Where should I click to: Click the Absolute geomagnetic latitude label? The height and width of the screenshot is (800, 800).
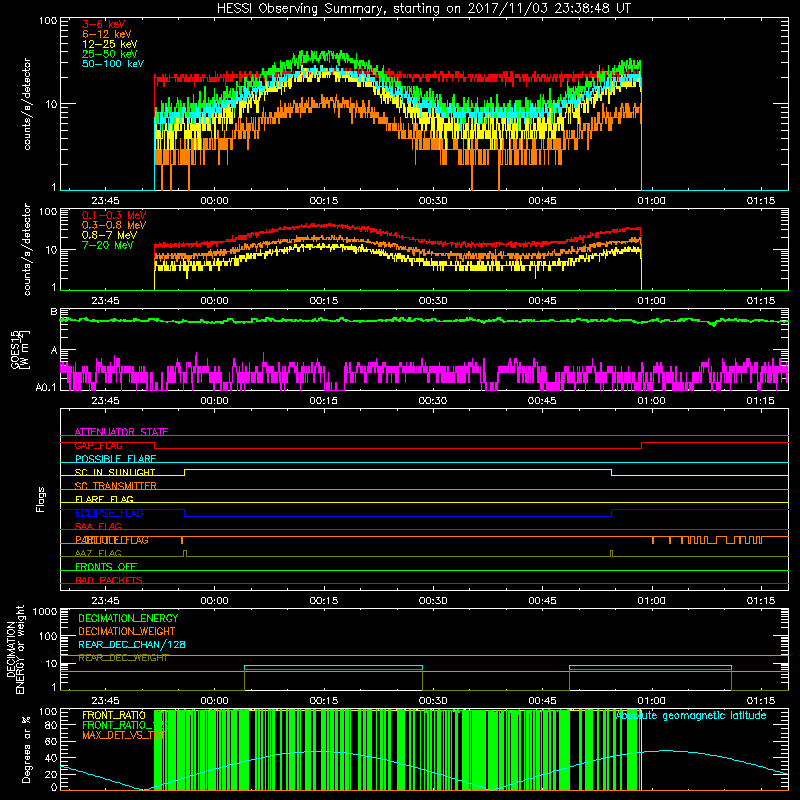point(691,715)
